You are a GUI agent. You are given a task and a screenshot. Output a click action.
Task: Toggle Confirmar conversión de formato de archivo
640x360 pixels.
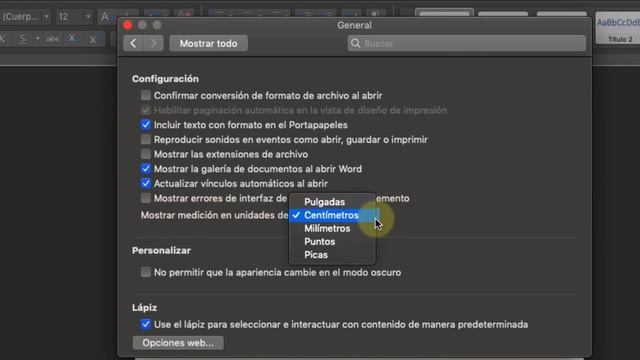146,96
